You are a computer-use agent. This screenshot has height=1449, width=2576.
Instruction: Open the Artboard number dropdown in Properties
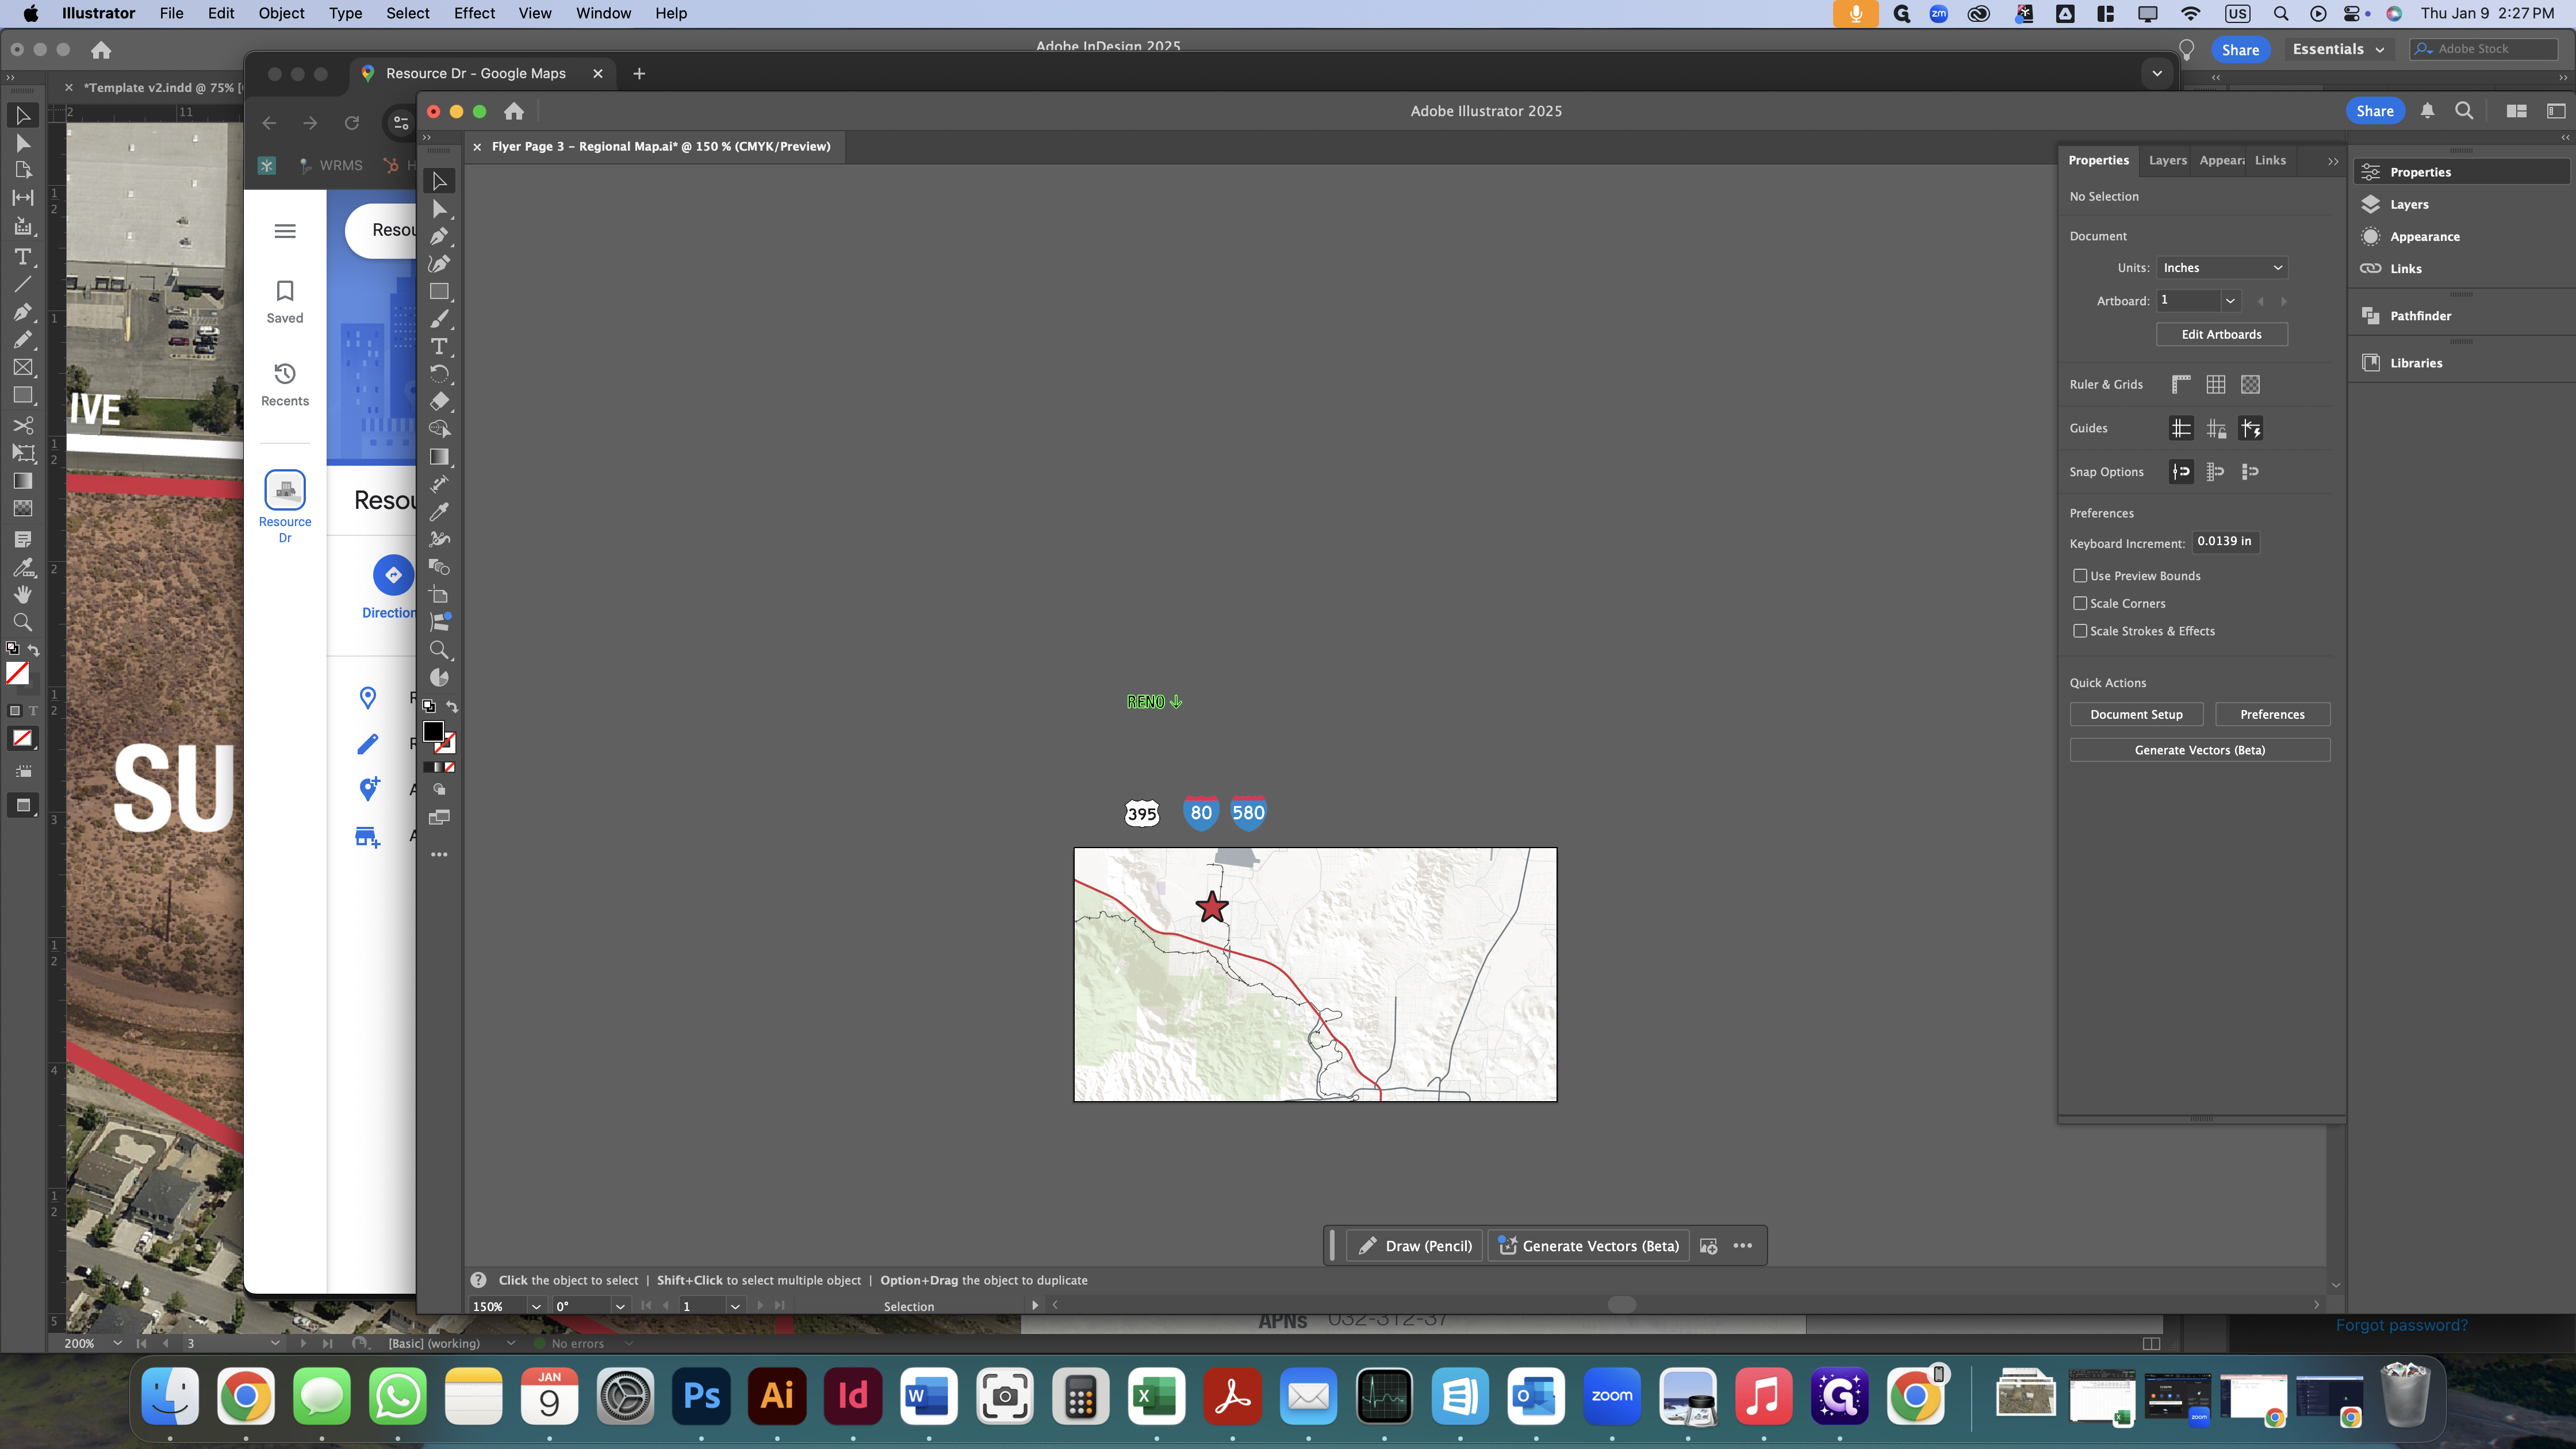click(2229, 300)
